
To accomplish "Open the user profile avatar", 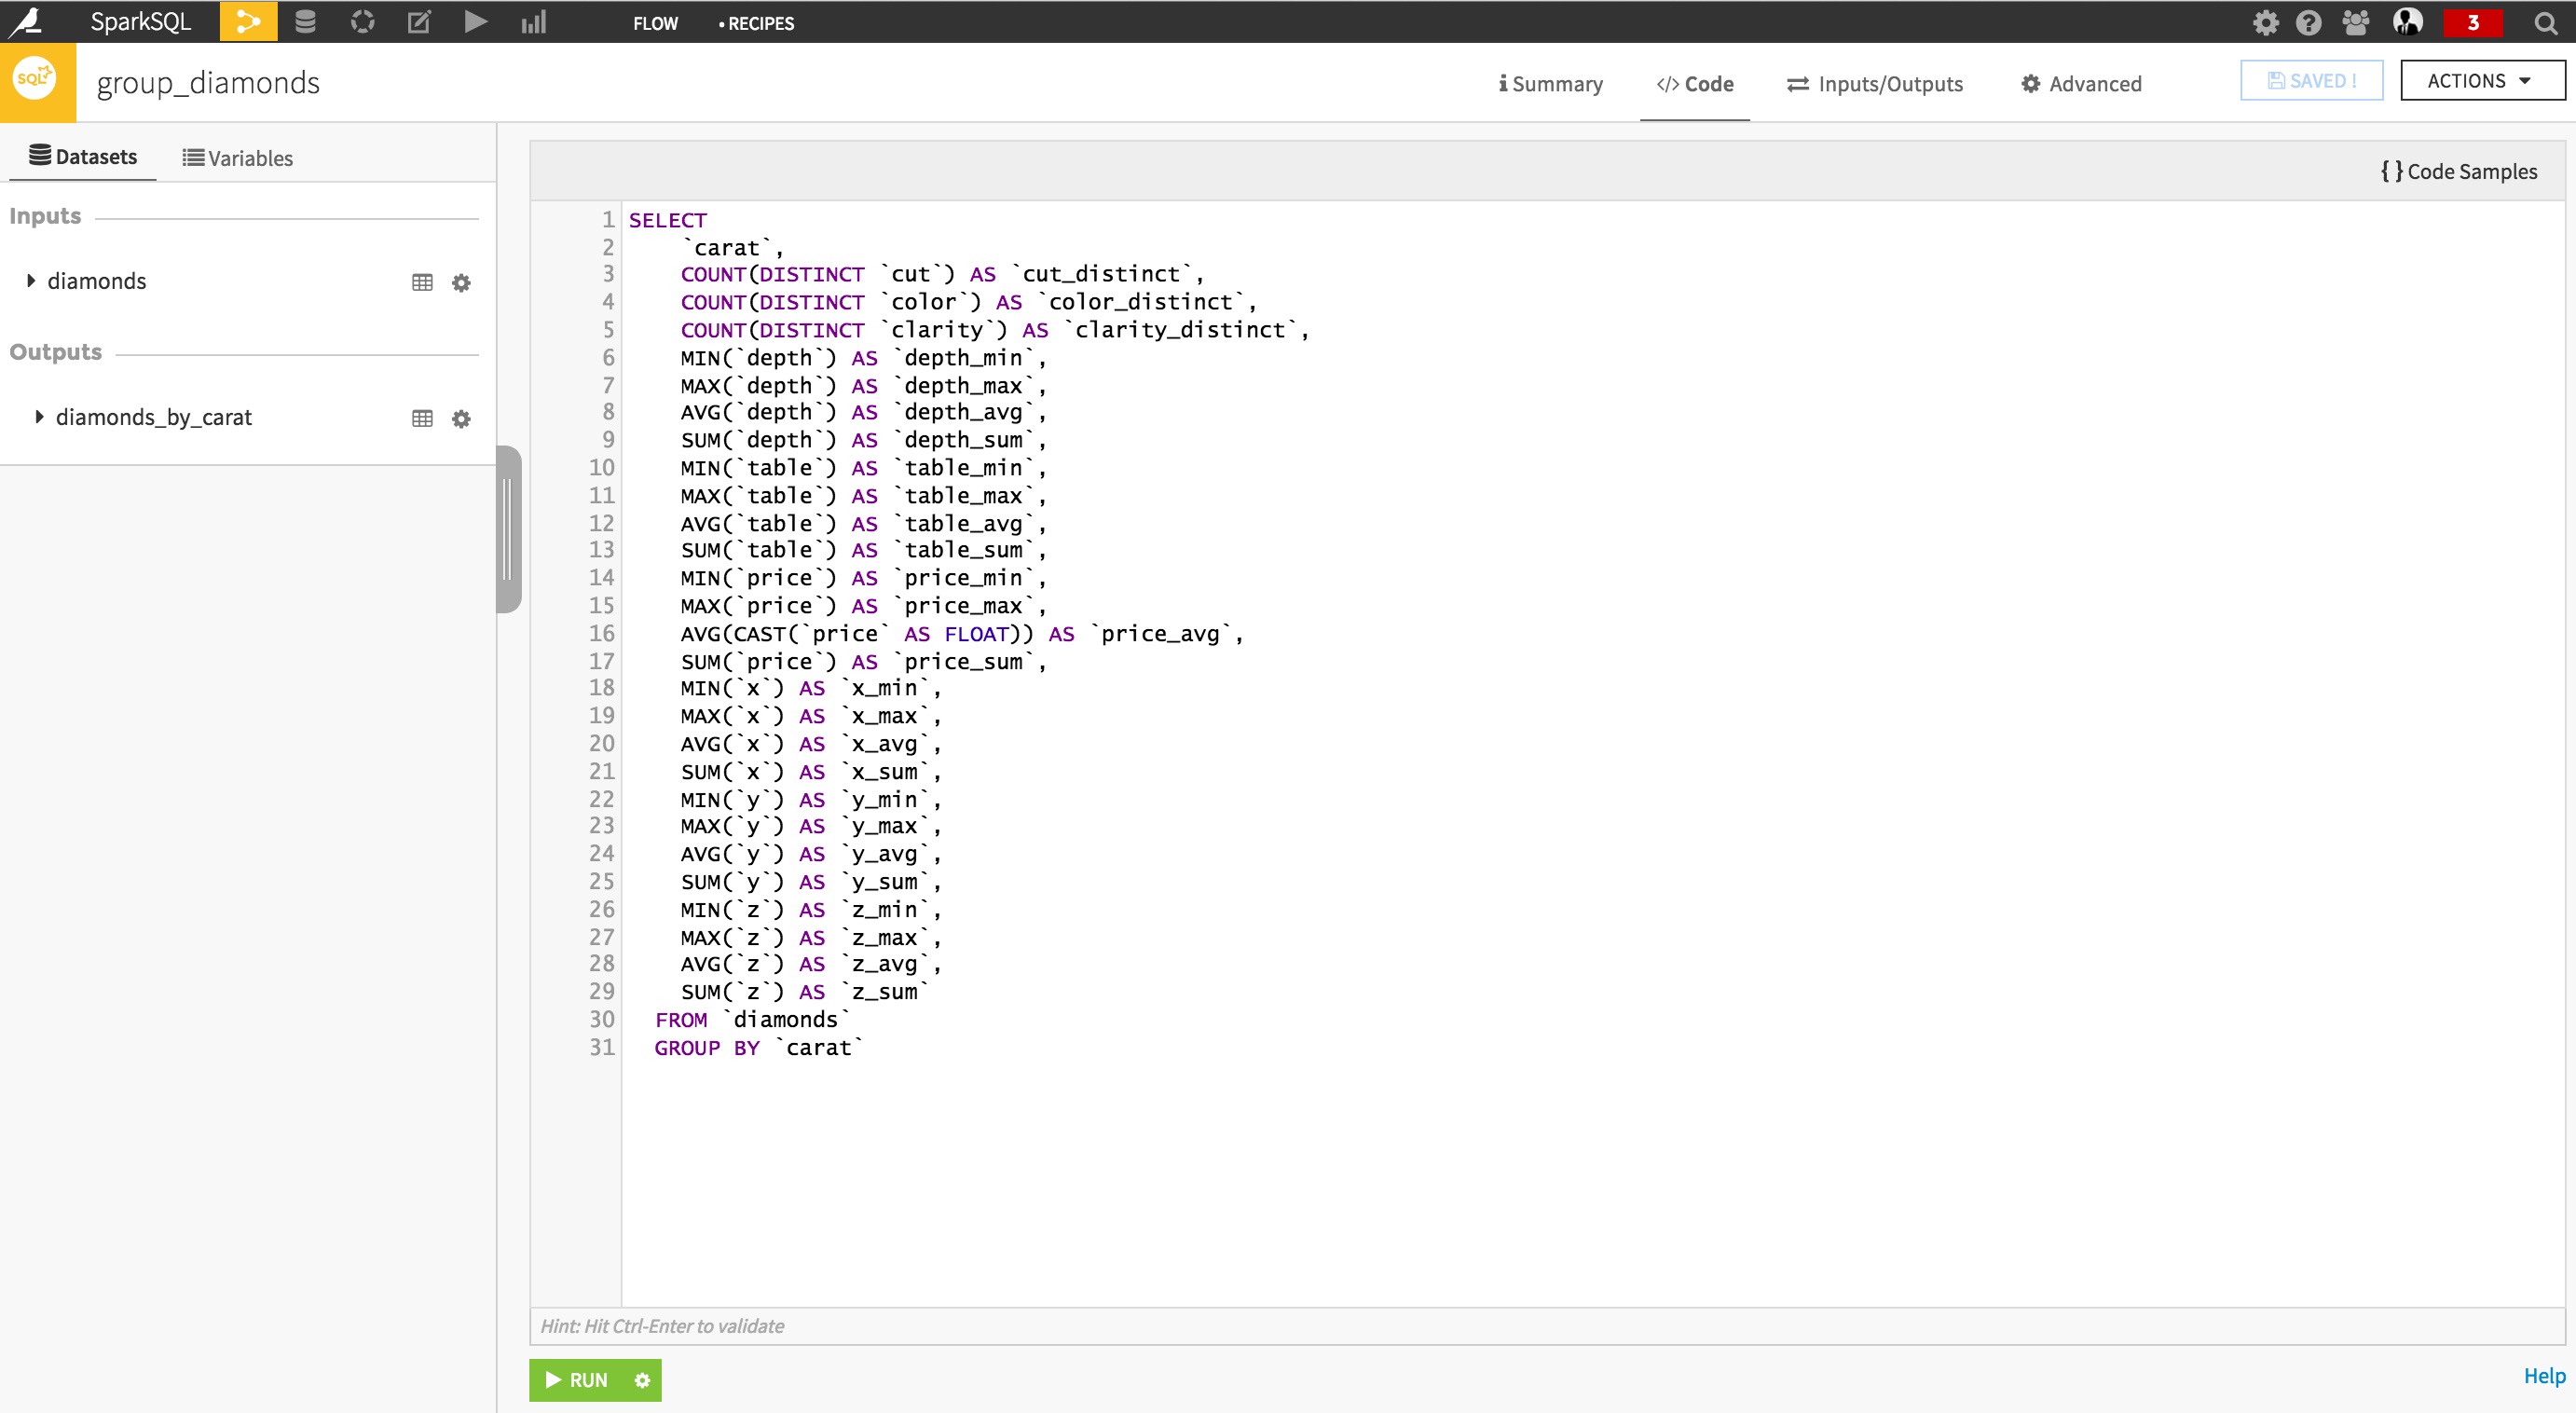I will pyautogui.click(x=2407, y=22).
